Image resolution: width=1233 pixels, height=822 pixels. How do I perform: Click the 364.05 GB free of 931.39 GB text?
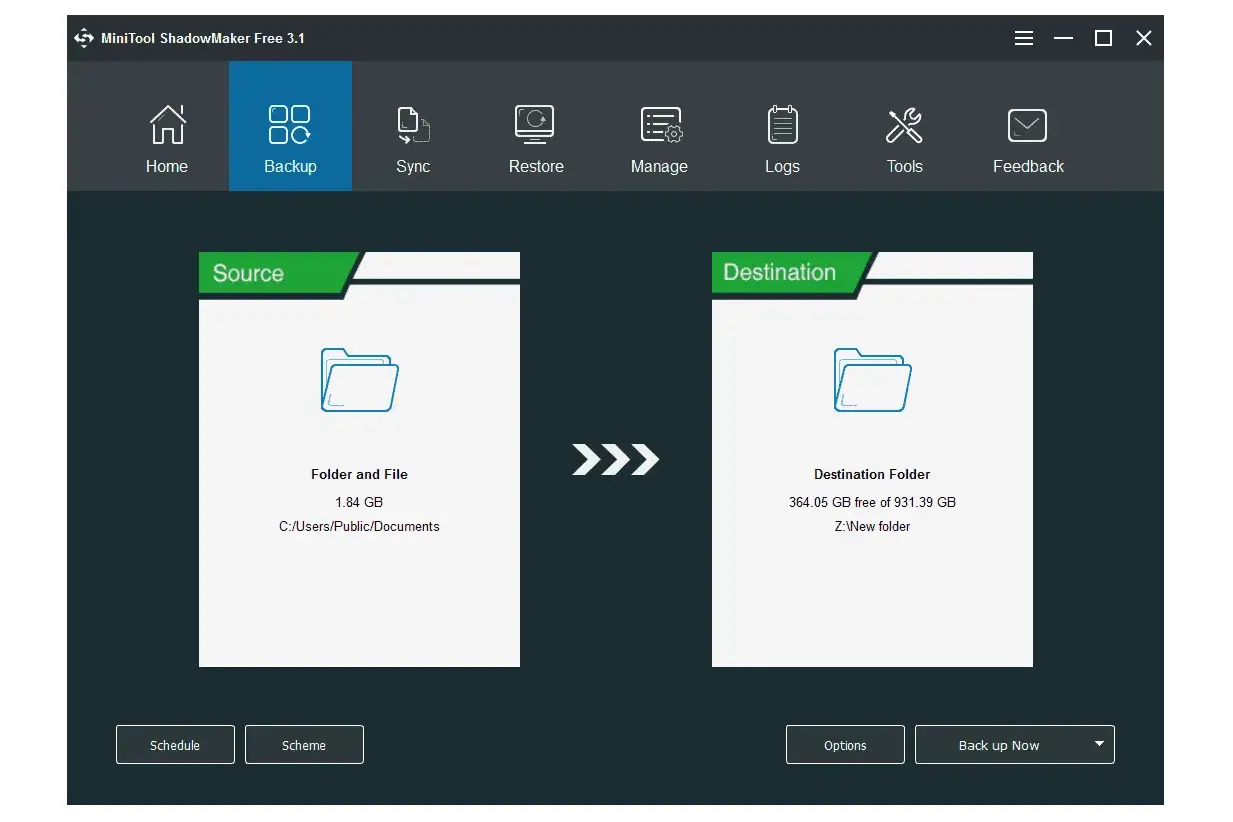point(872,502)
